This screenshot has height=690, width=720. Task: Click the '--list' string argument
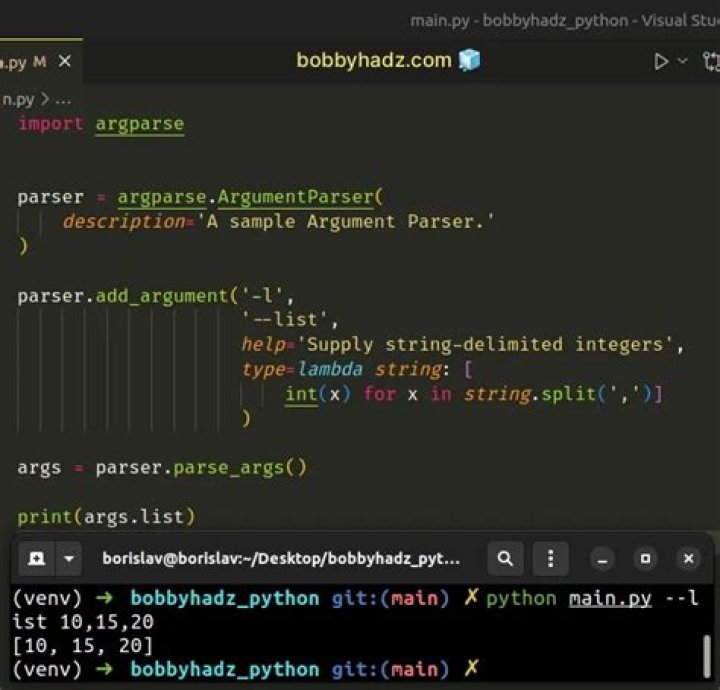(x=285, y=320)
